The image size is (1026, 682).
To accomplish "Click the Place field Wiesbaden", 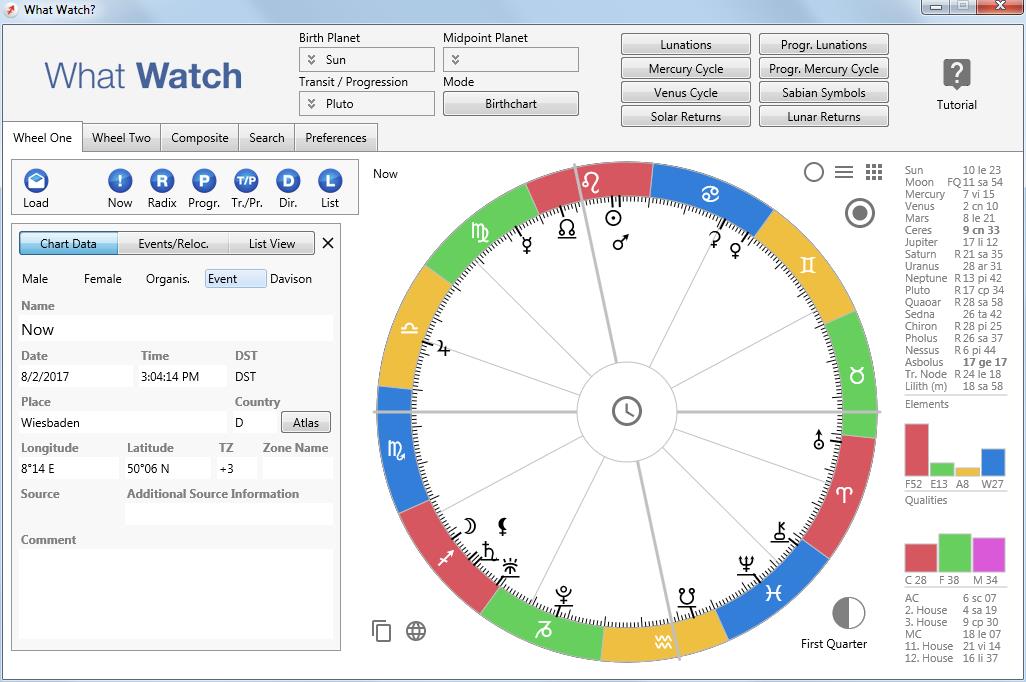I will [122, 422].
